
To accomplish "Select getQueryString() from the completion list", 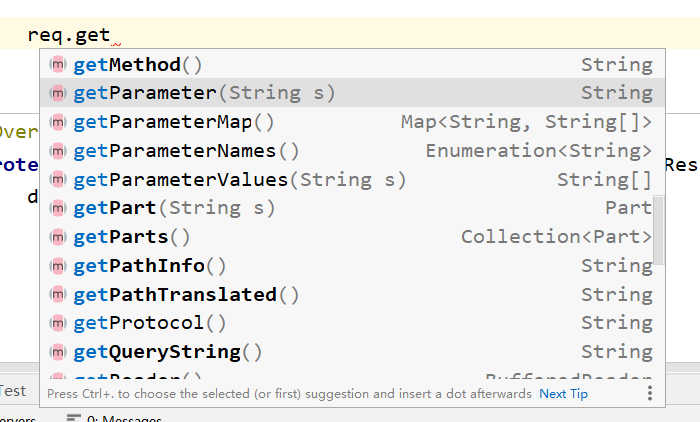I will (x=168, y=352).
